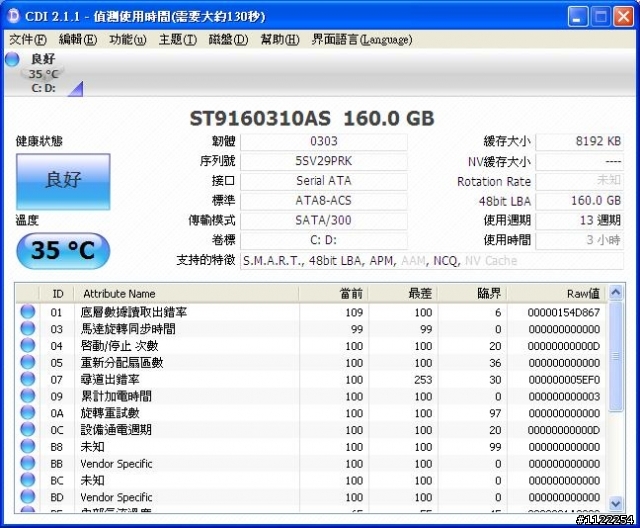Open the 主題(T) menu
Viewport: 640px width, 528px height.
click(178, 40)
